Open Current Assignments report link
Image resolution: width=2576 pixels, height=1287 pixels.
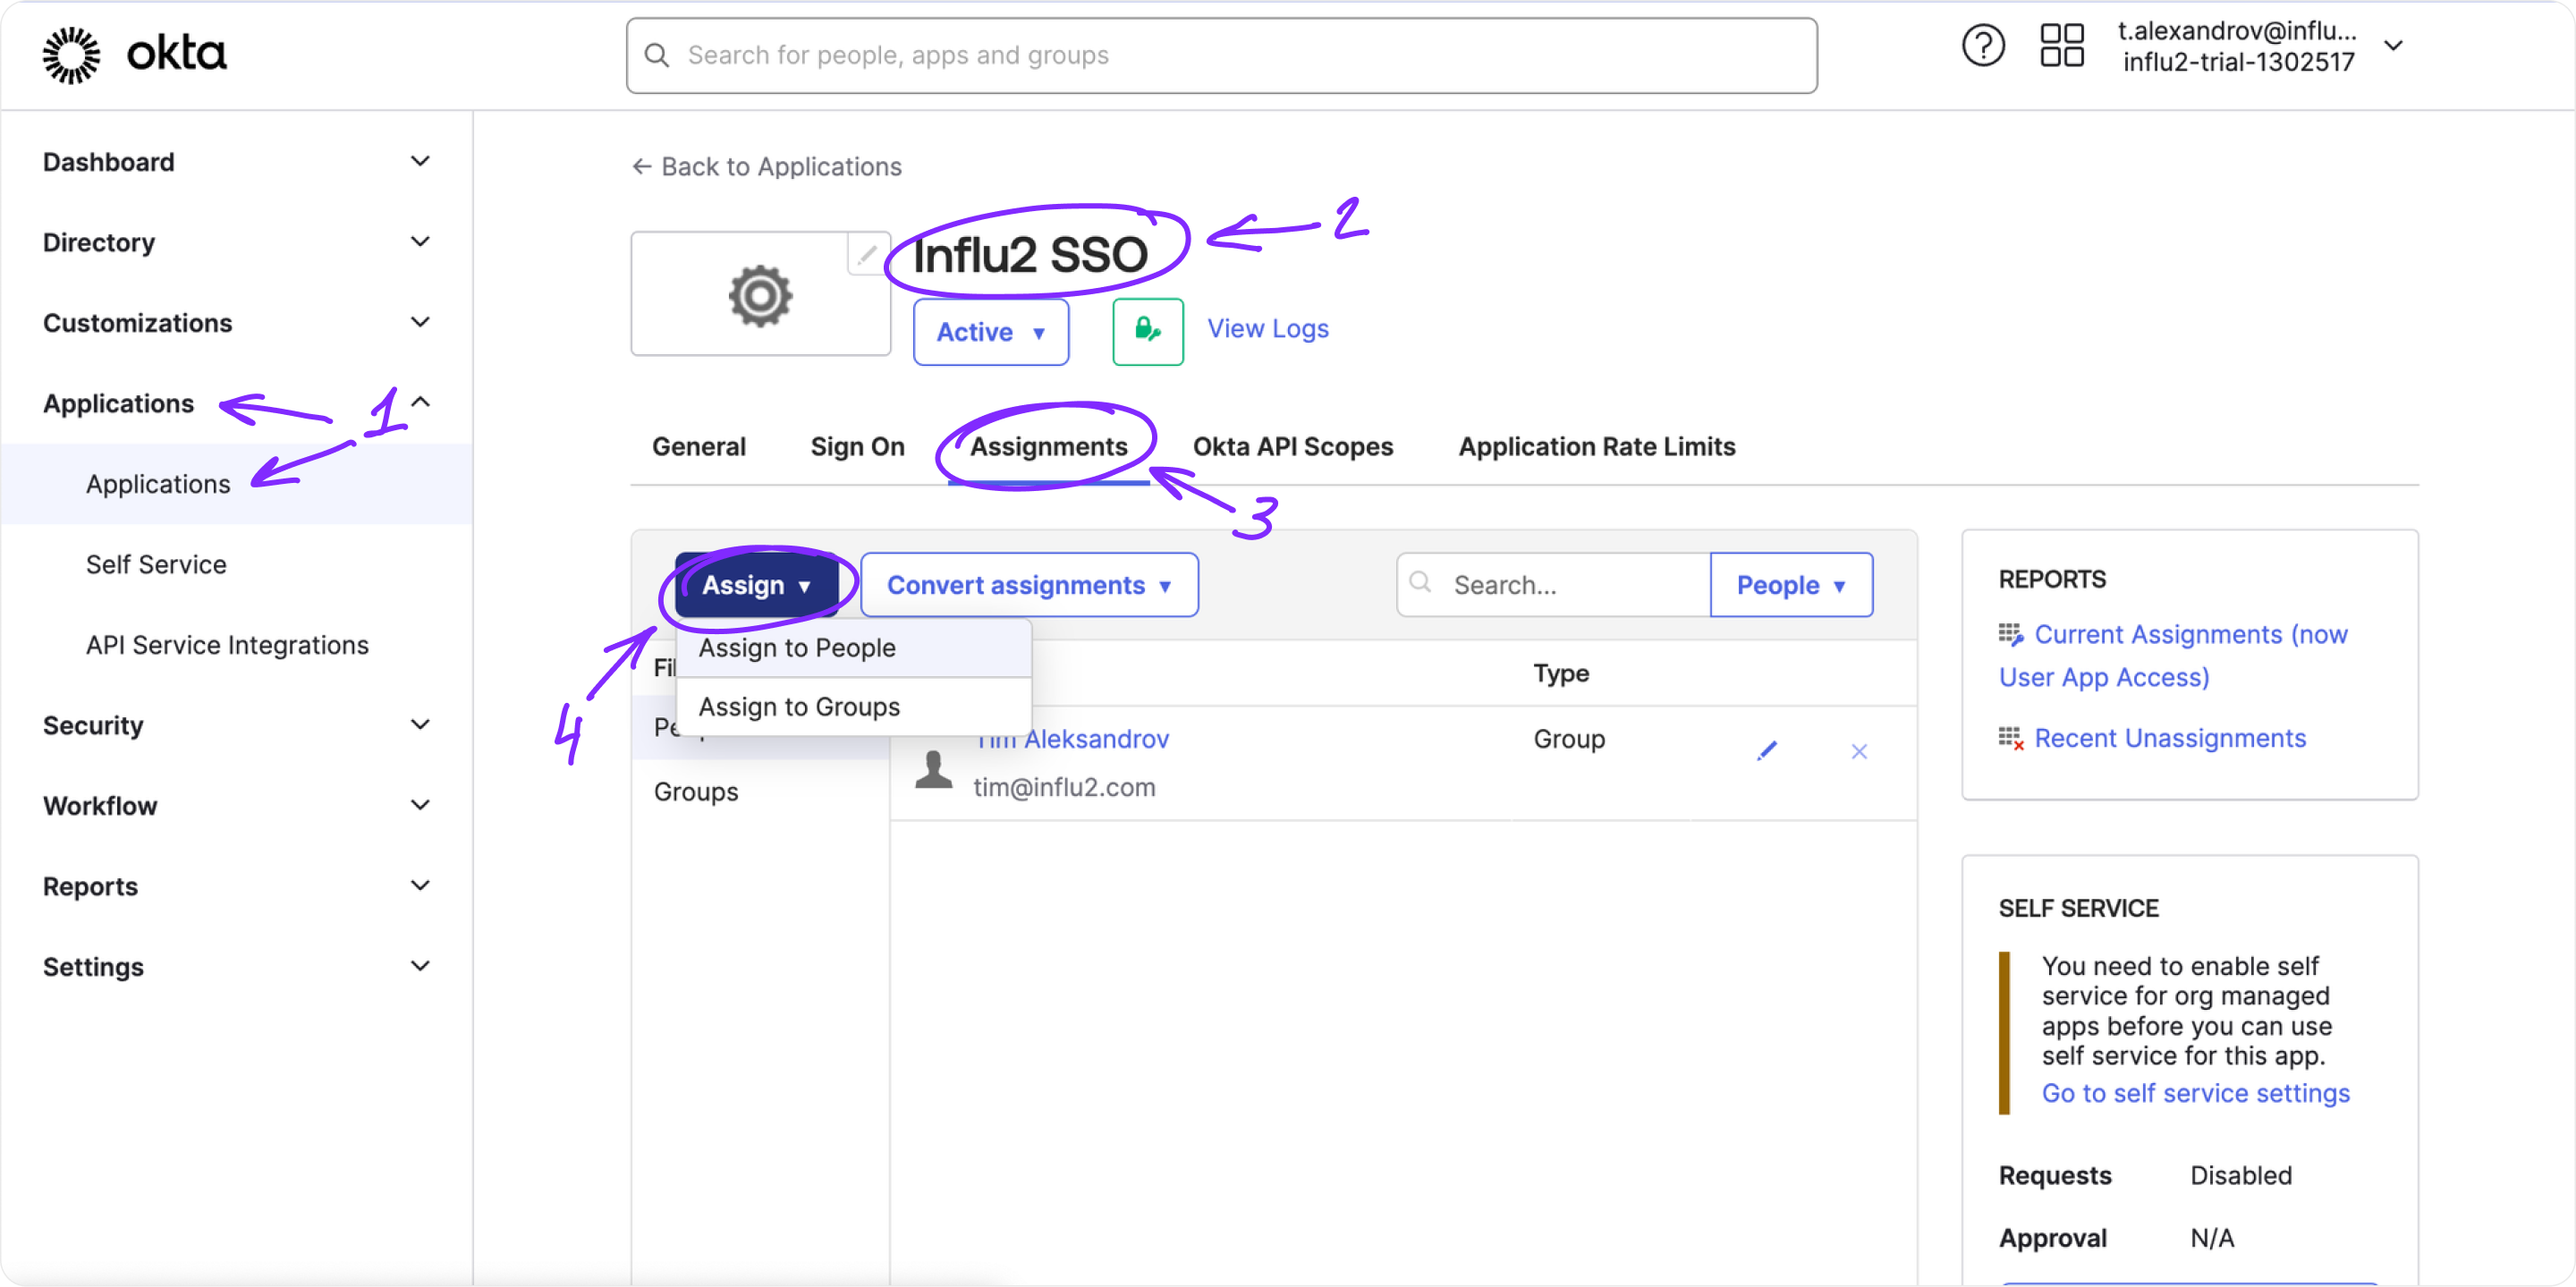pos(2173,656)
